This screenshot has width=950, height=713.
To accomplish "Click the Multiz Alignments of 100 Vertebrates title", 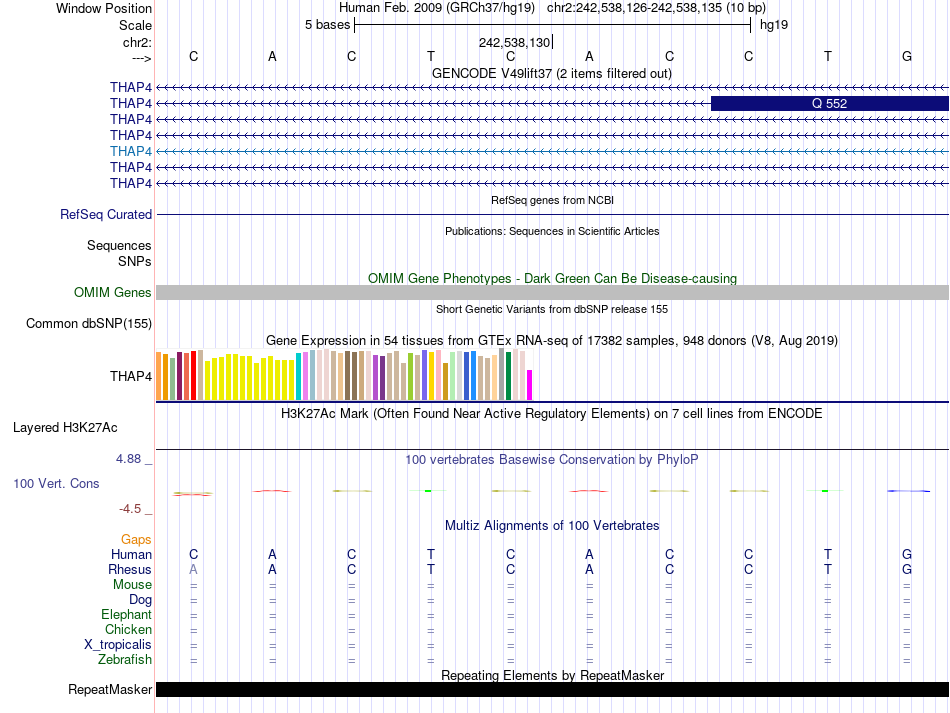I will pos(552,525).
